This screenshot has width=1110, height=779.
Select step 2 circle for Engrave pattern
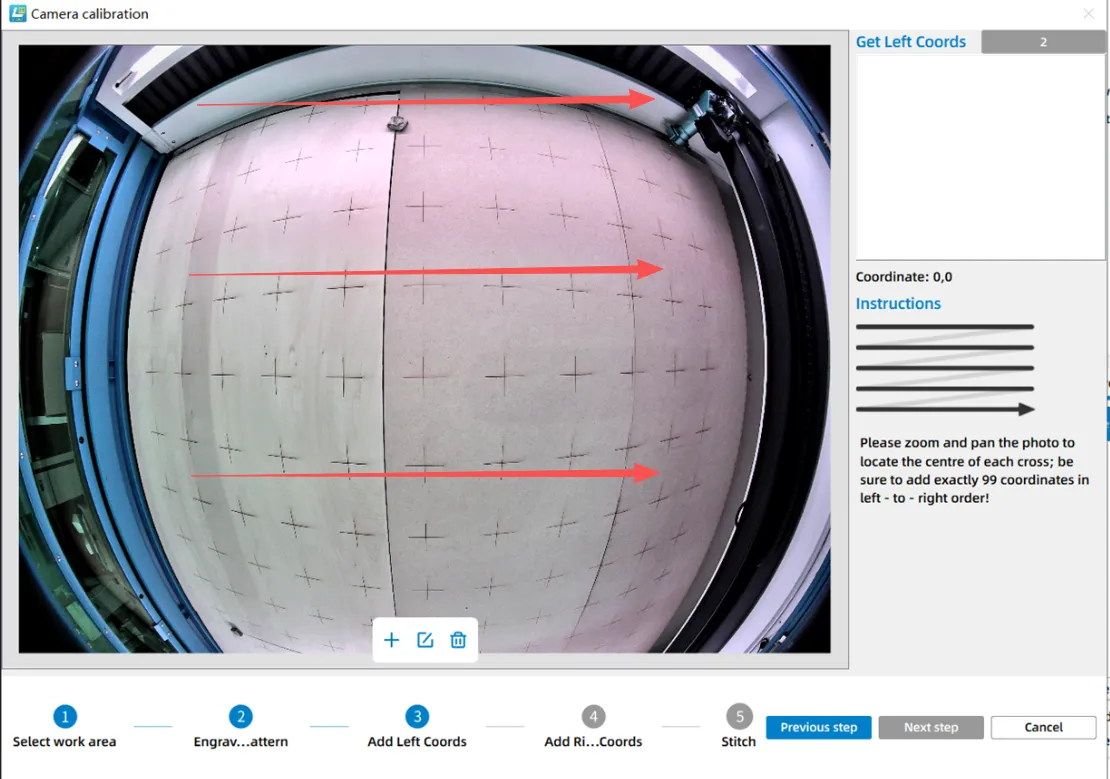[x=240, y=716]
